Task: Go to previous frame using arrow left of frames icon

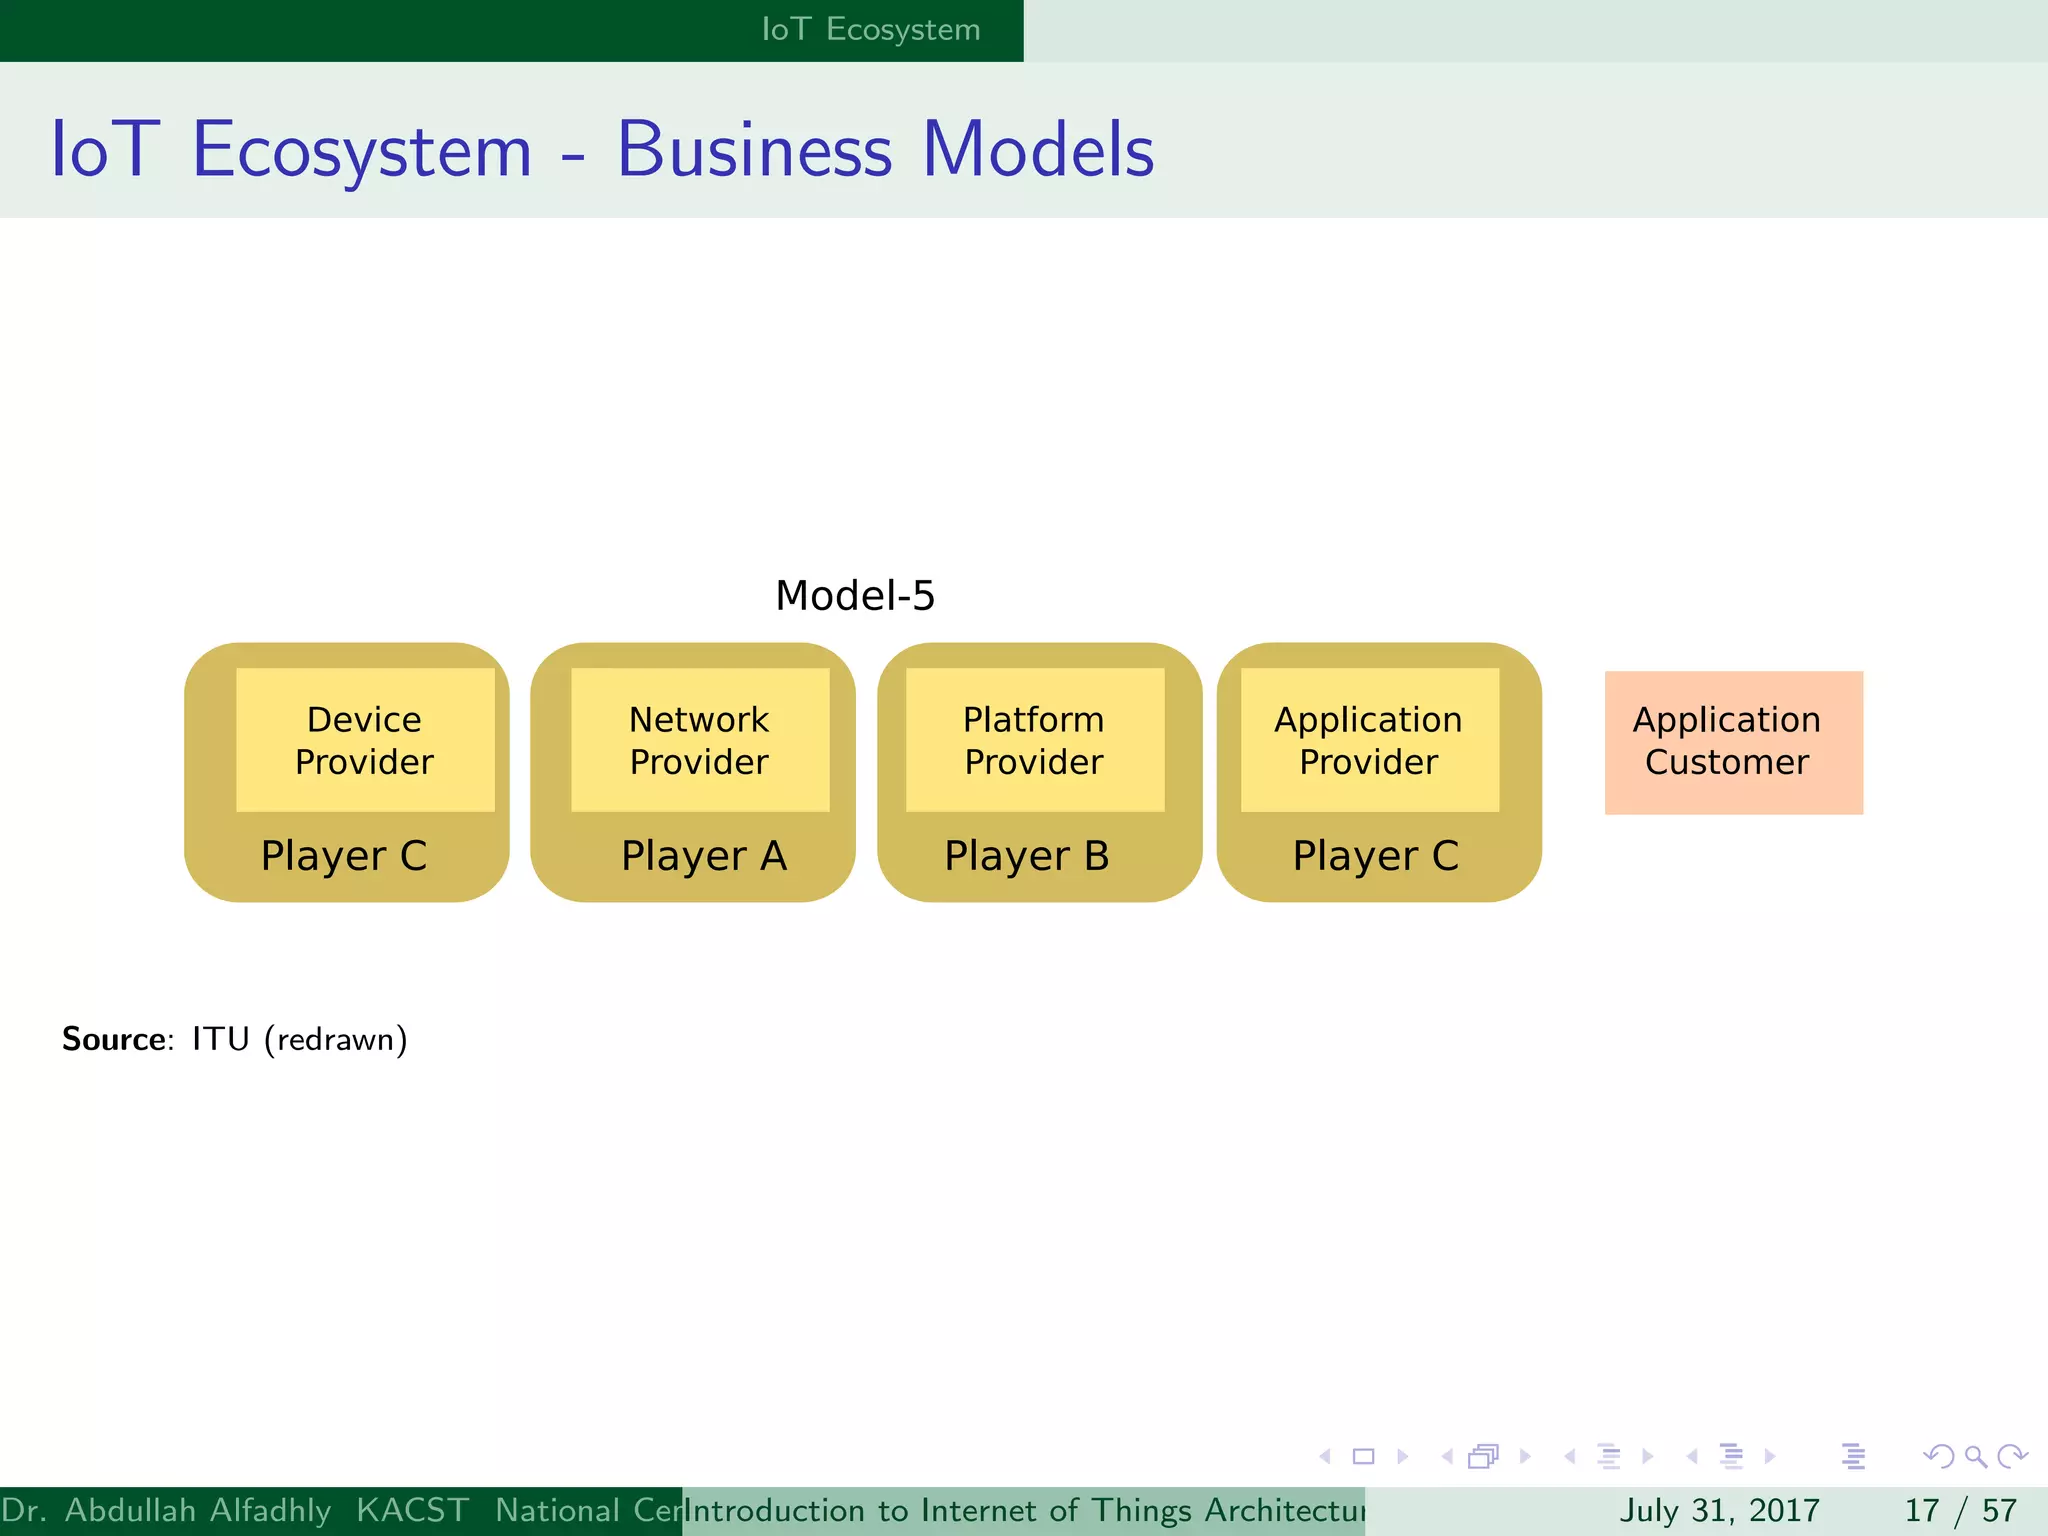Action: coord(1446,1457)
